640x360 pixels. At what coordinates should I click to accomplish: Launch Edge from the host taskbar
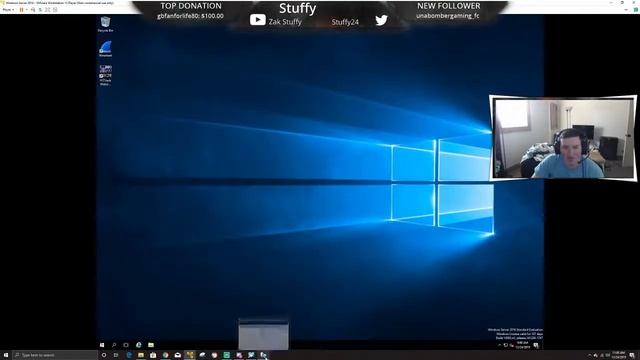[129, 355]
